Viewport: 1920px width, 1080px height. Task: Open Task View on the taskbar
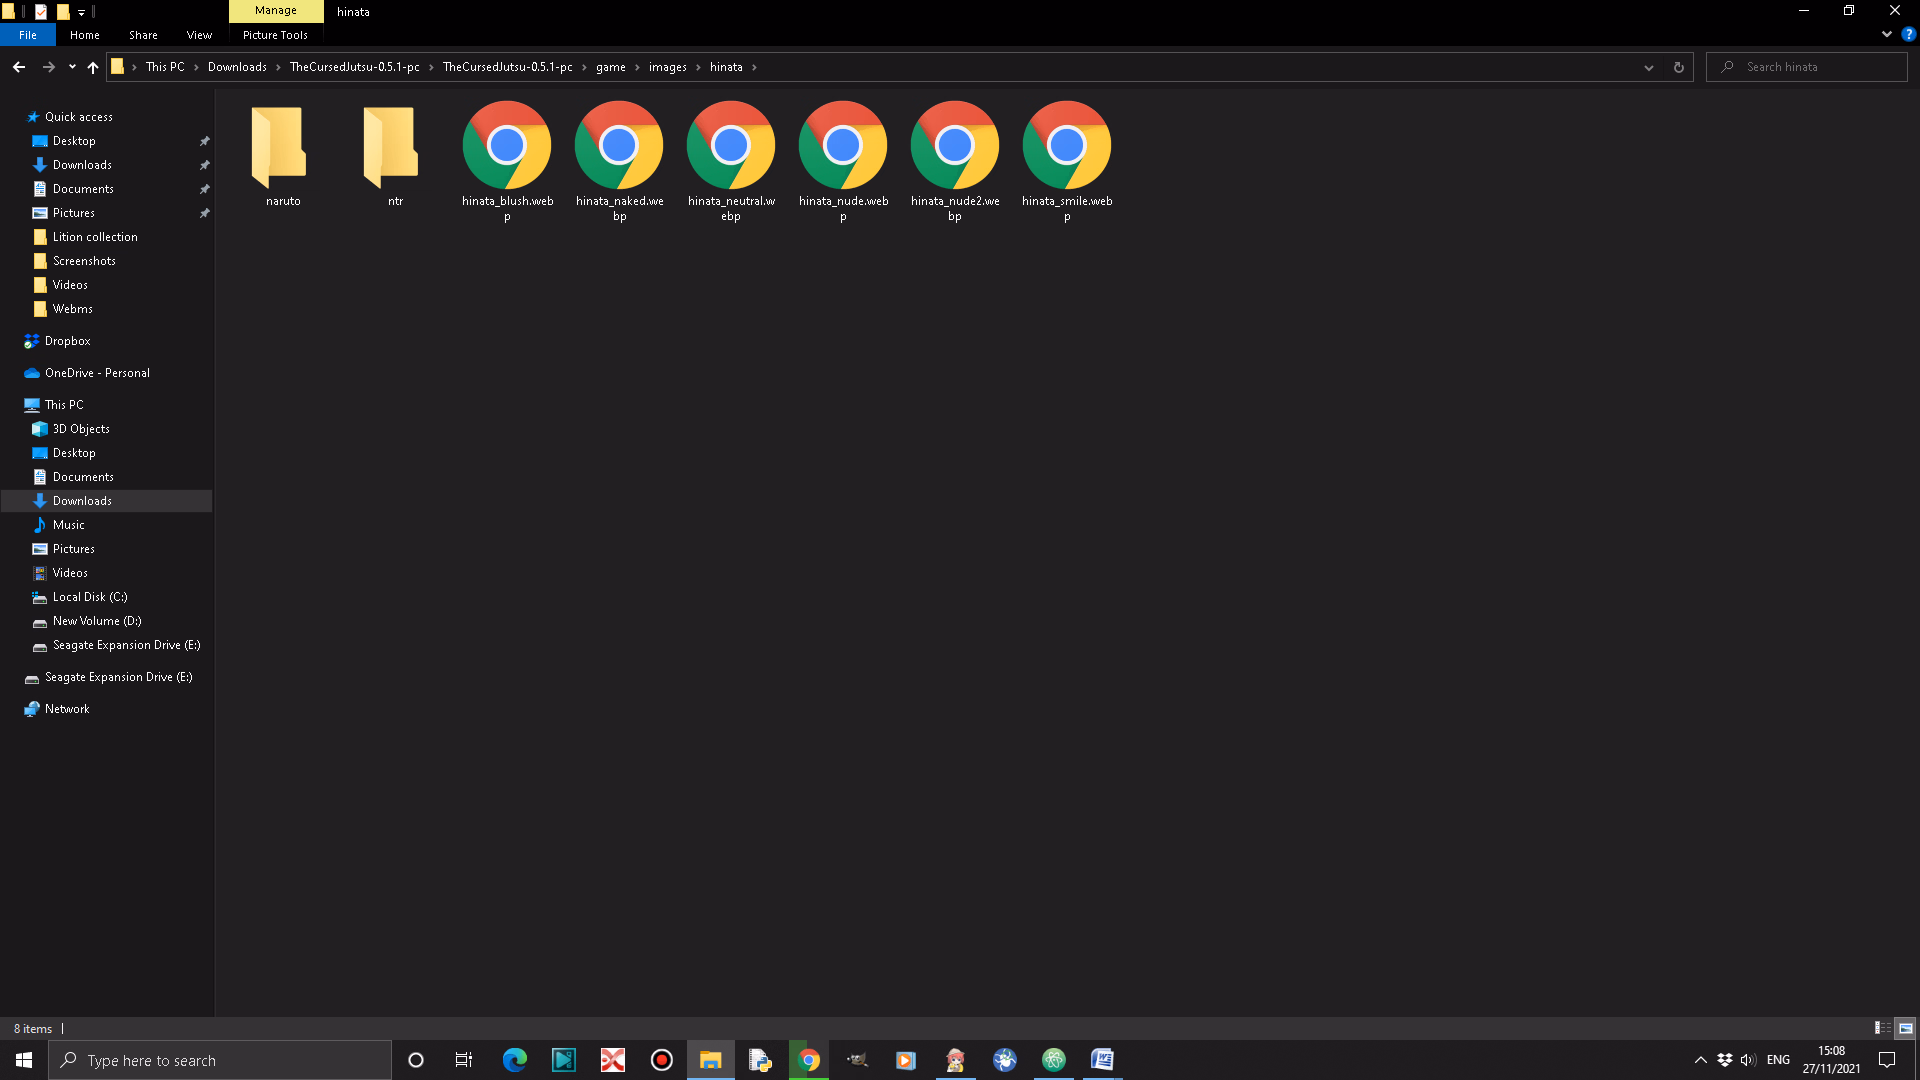(x=464, y=1060)
